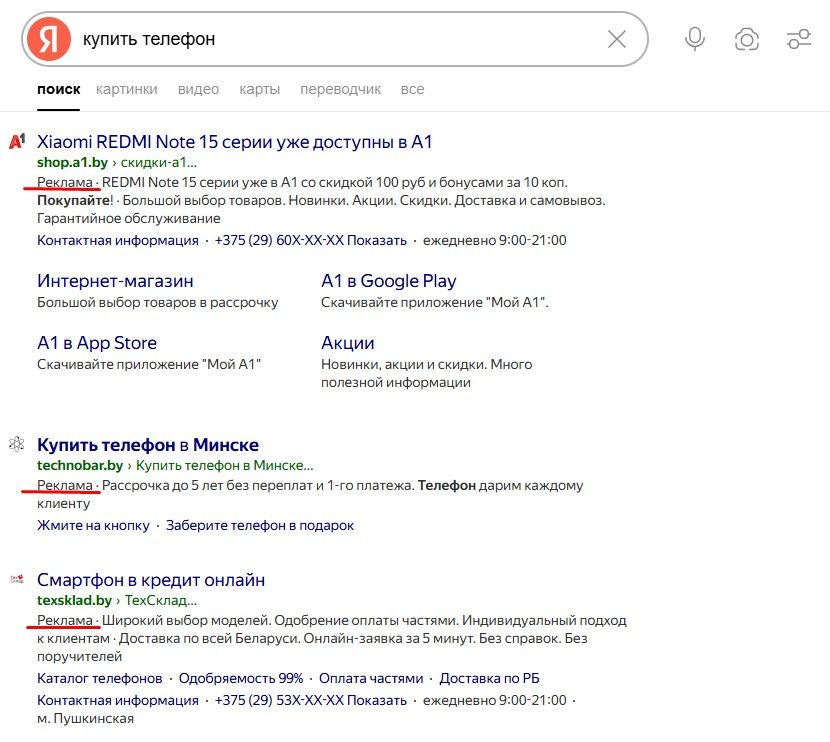The height and width of the screenshot is (742, 830).
Task: Open the переводчик tab
Action: coord(340,89)
